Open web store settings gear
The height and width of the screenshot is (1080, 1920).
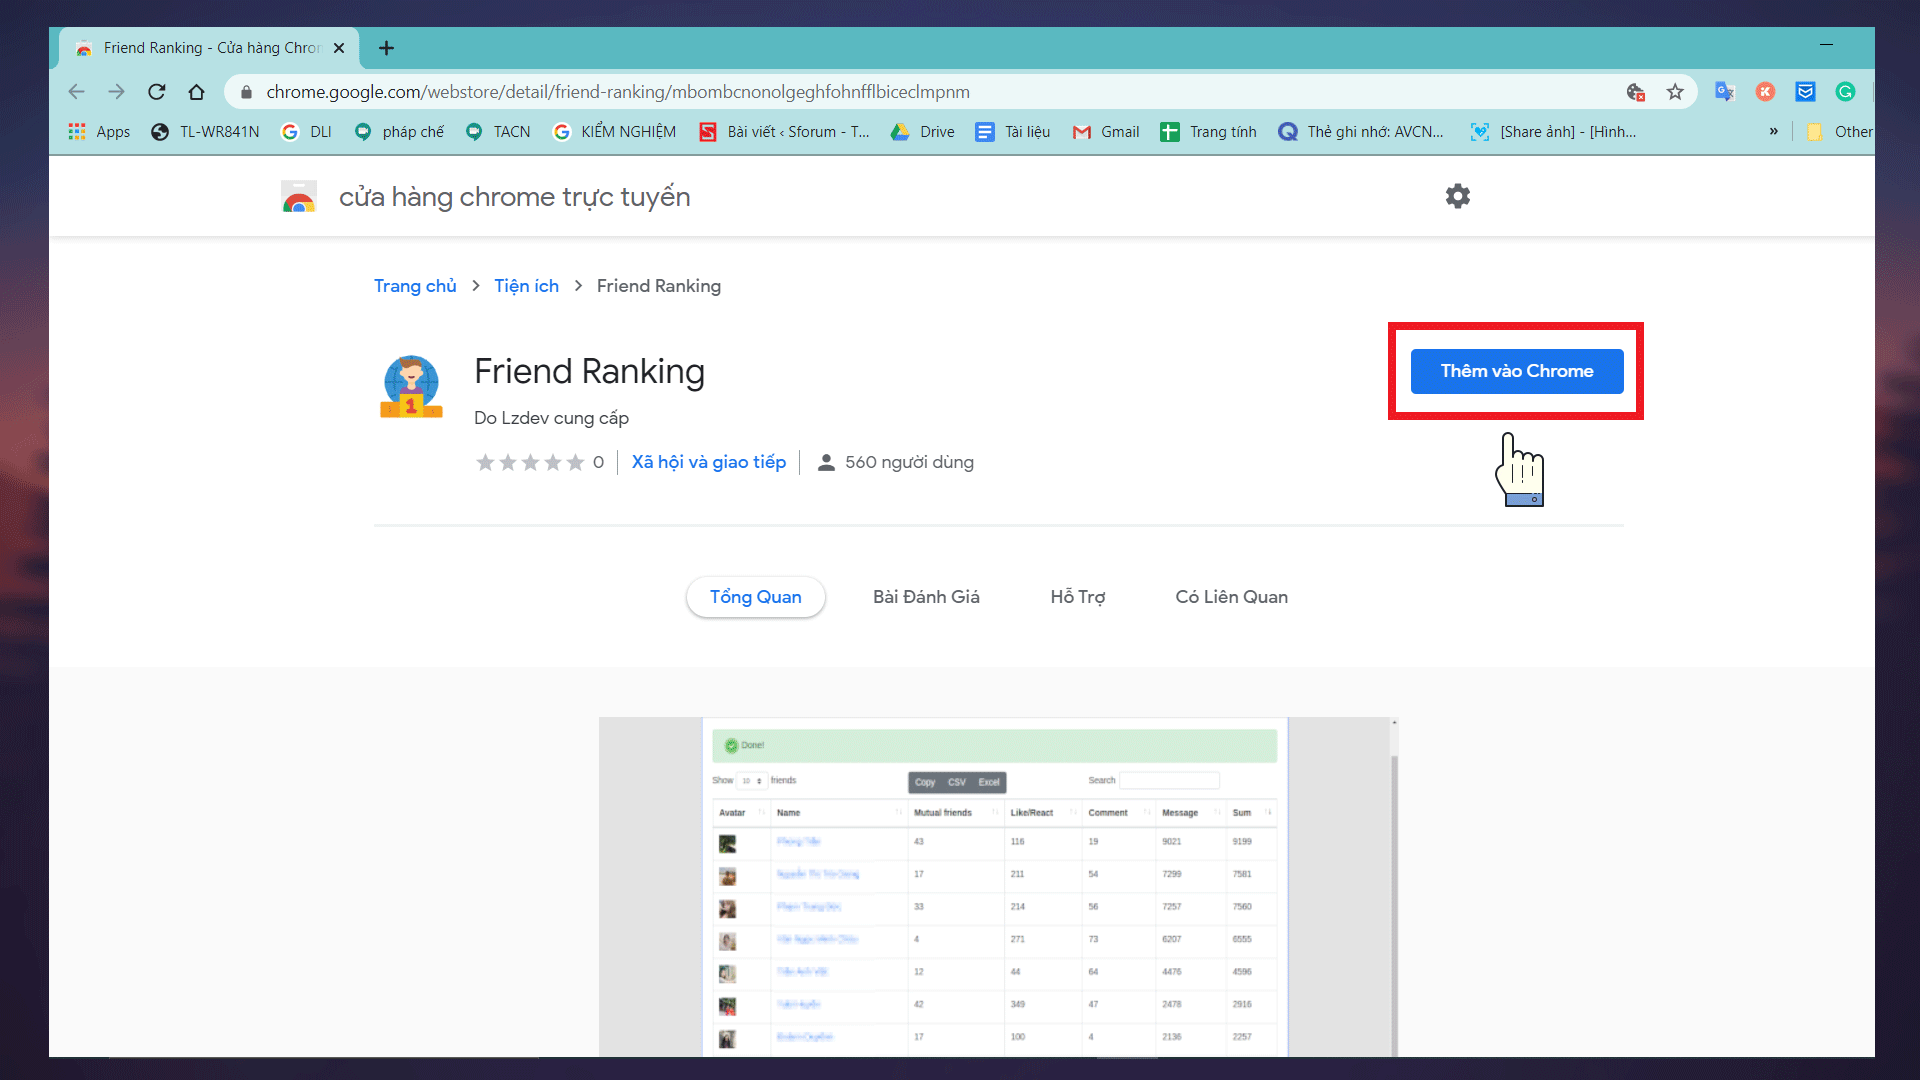pos(1458,196)
